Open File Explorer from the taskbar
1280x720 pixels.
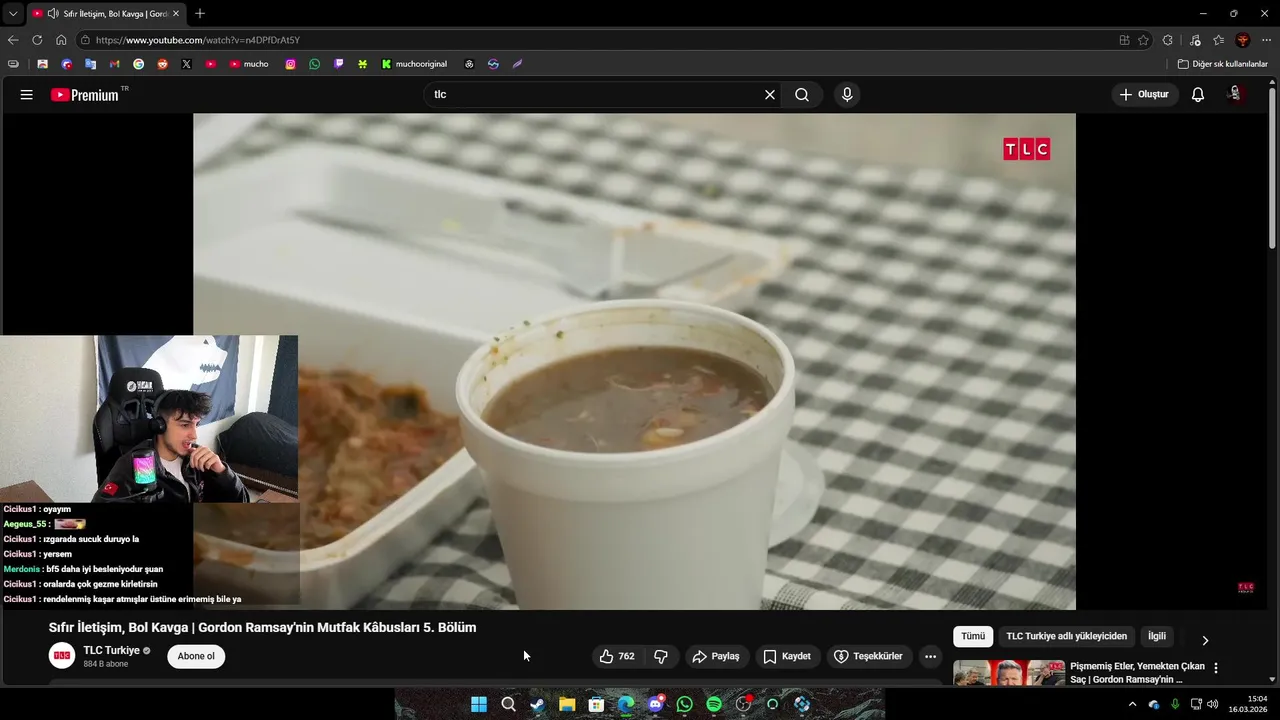click(x=567, y=704)
